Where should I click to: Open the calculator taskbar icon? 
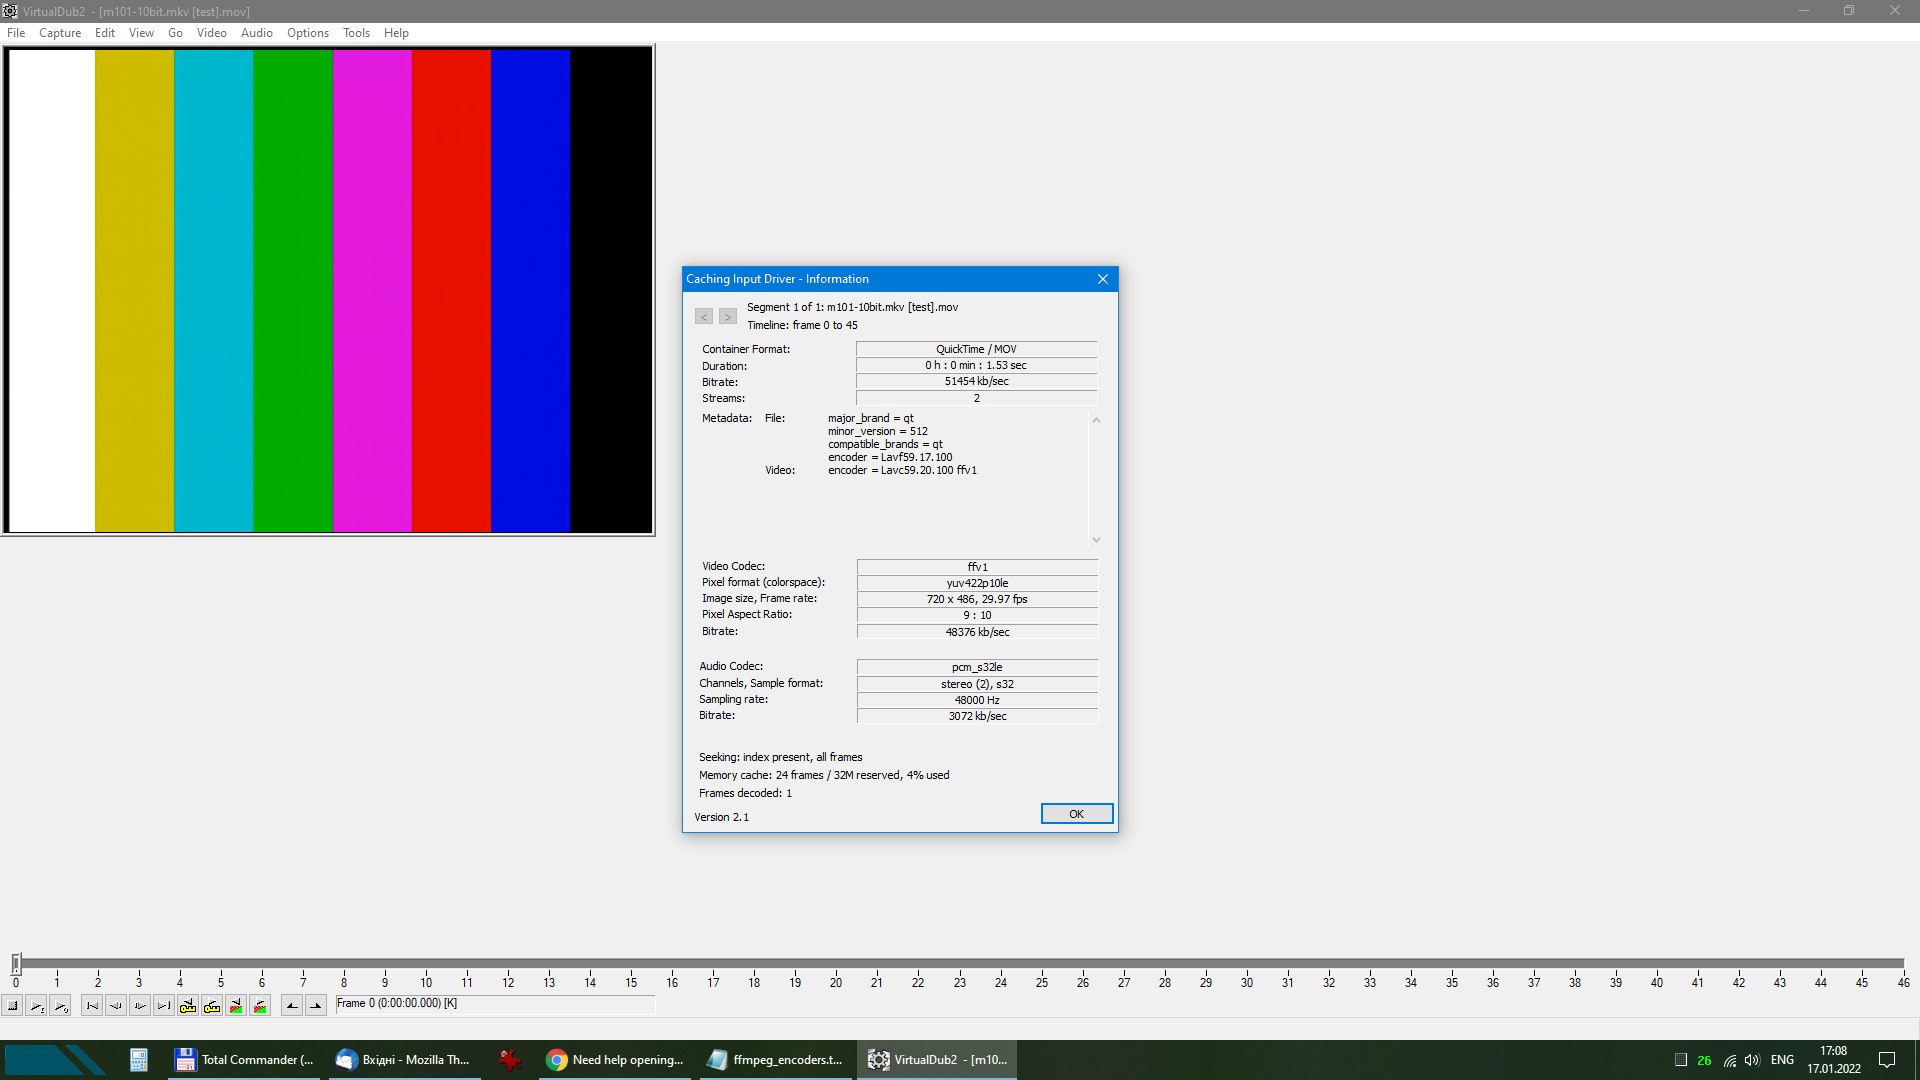[x=139, y=1060]
